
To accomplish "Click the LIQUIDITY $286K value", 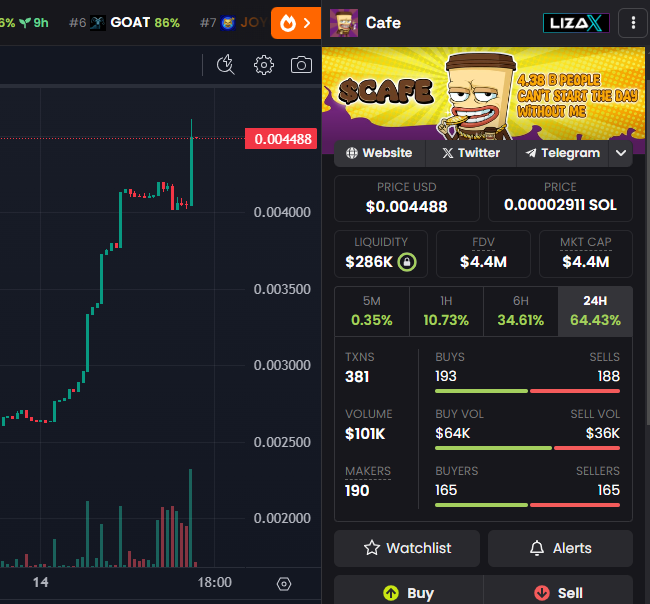I will (x=369, y=262).
